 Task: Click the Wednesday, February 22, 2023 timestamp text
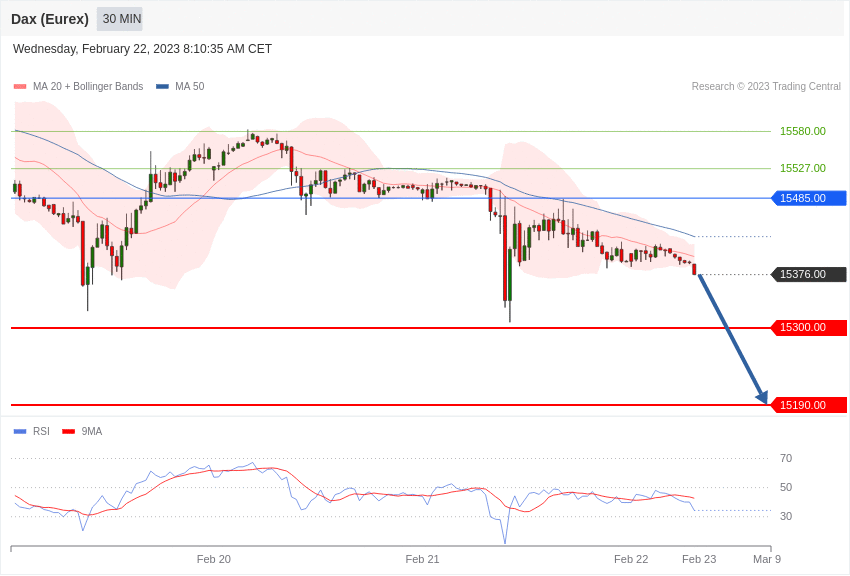(x=142, y=49)
